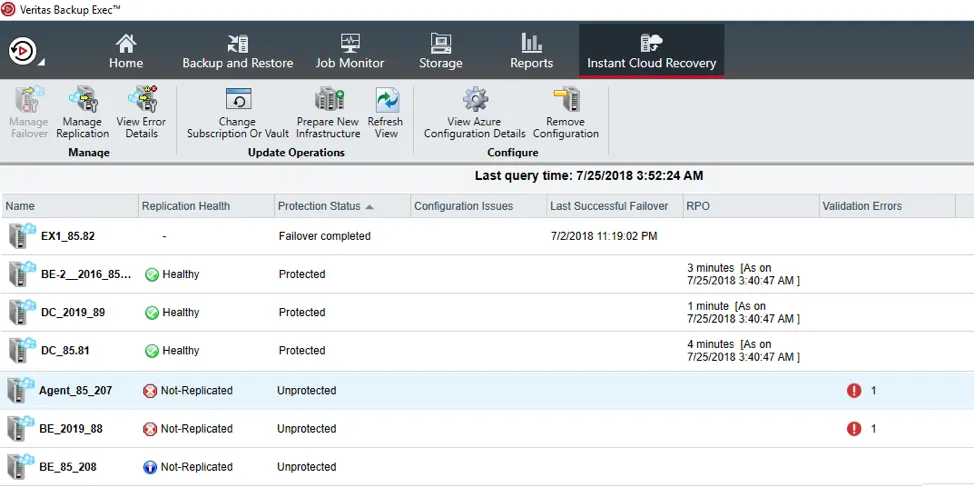Open the Storage tab
The width and height of the screenshot is (974, 487).
coord(440,51)
